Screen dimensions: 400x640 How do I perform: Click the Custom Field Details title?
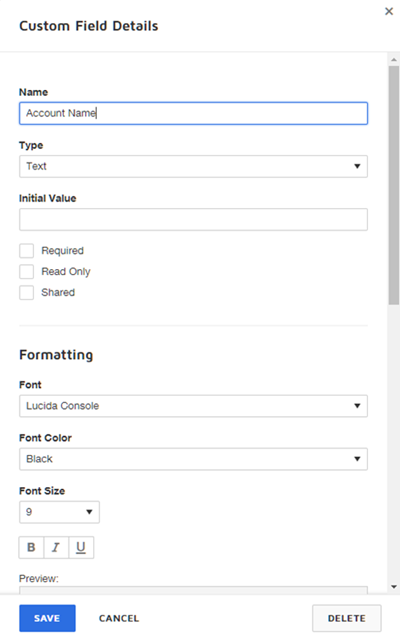89,26
